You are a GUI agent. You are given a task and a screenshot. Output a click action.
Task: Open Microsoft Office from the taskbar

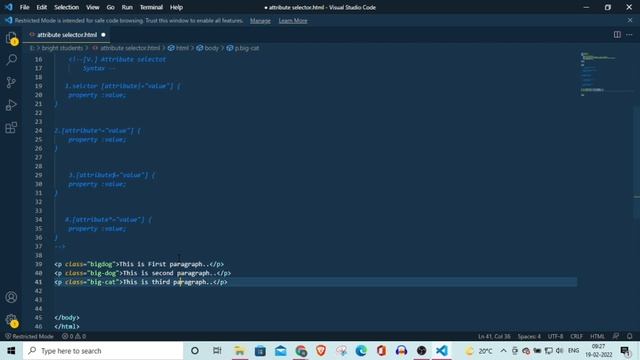click(x=381, y=351)
